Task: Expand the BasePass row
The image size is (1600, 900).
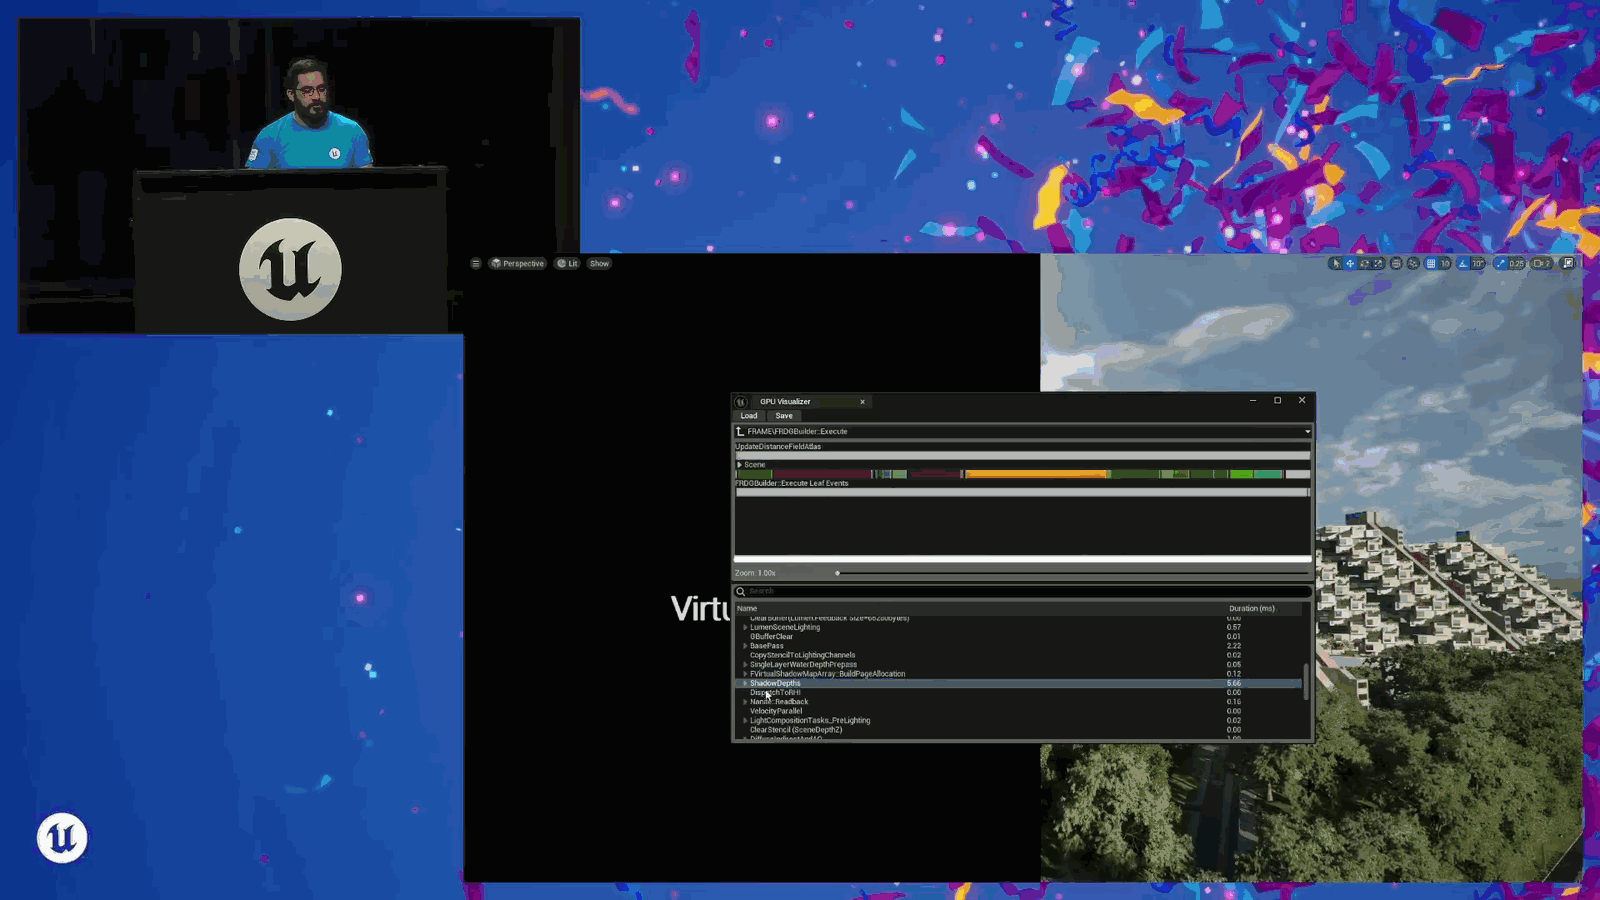Action: click(745, 646)
